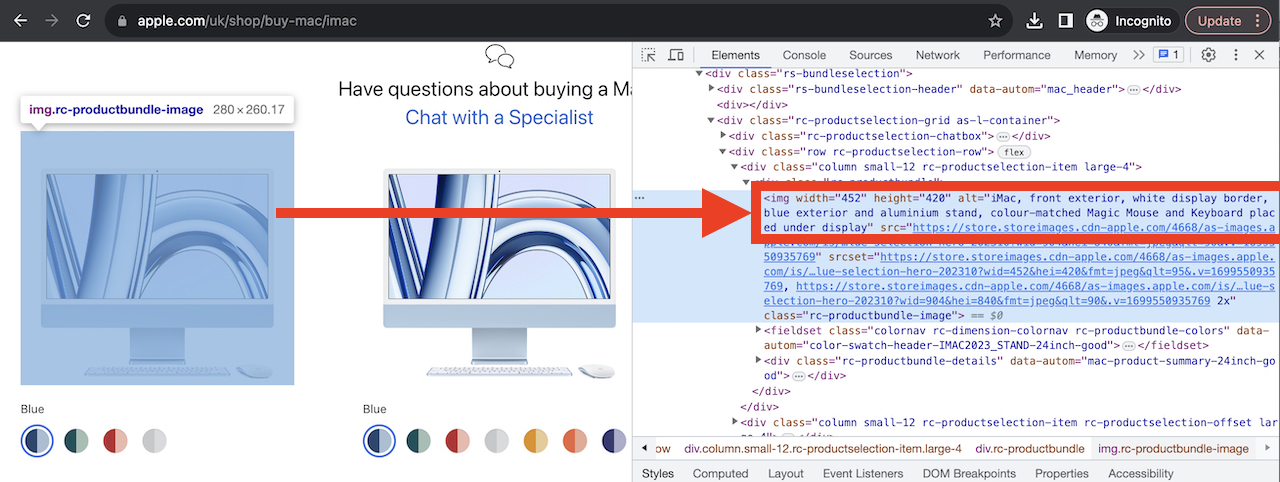Open the Event Listeners pane tab
Screen dimensions: 1280x482
(863, 473)
